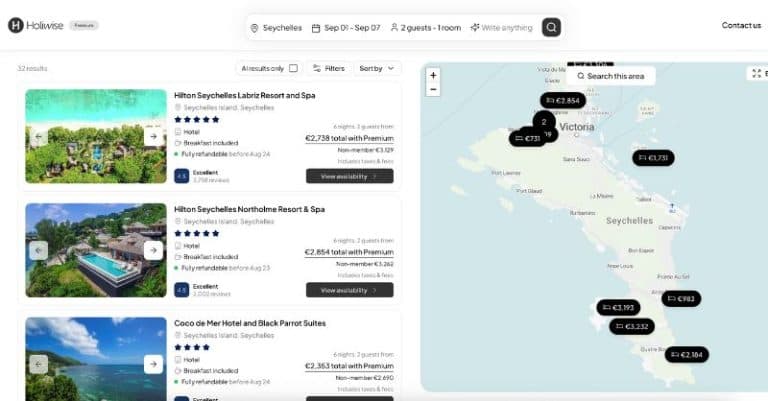The image size is (768, 401).
Task: Show next photo of Hilton Northolme Resort
Action: [x=153, y=251]
